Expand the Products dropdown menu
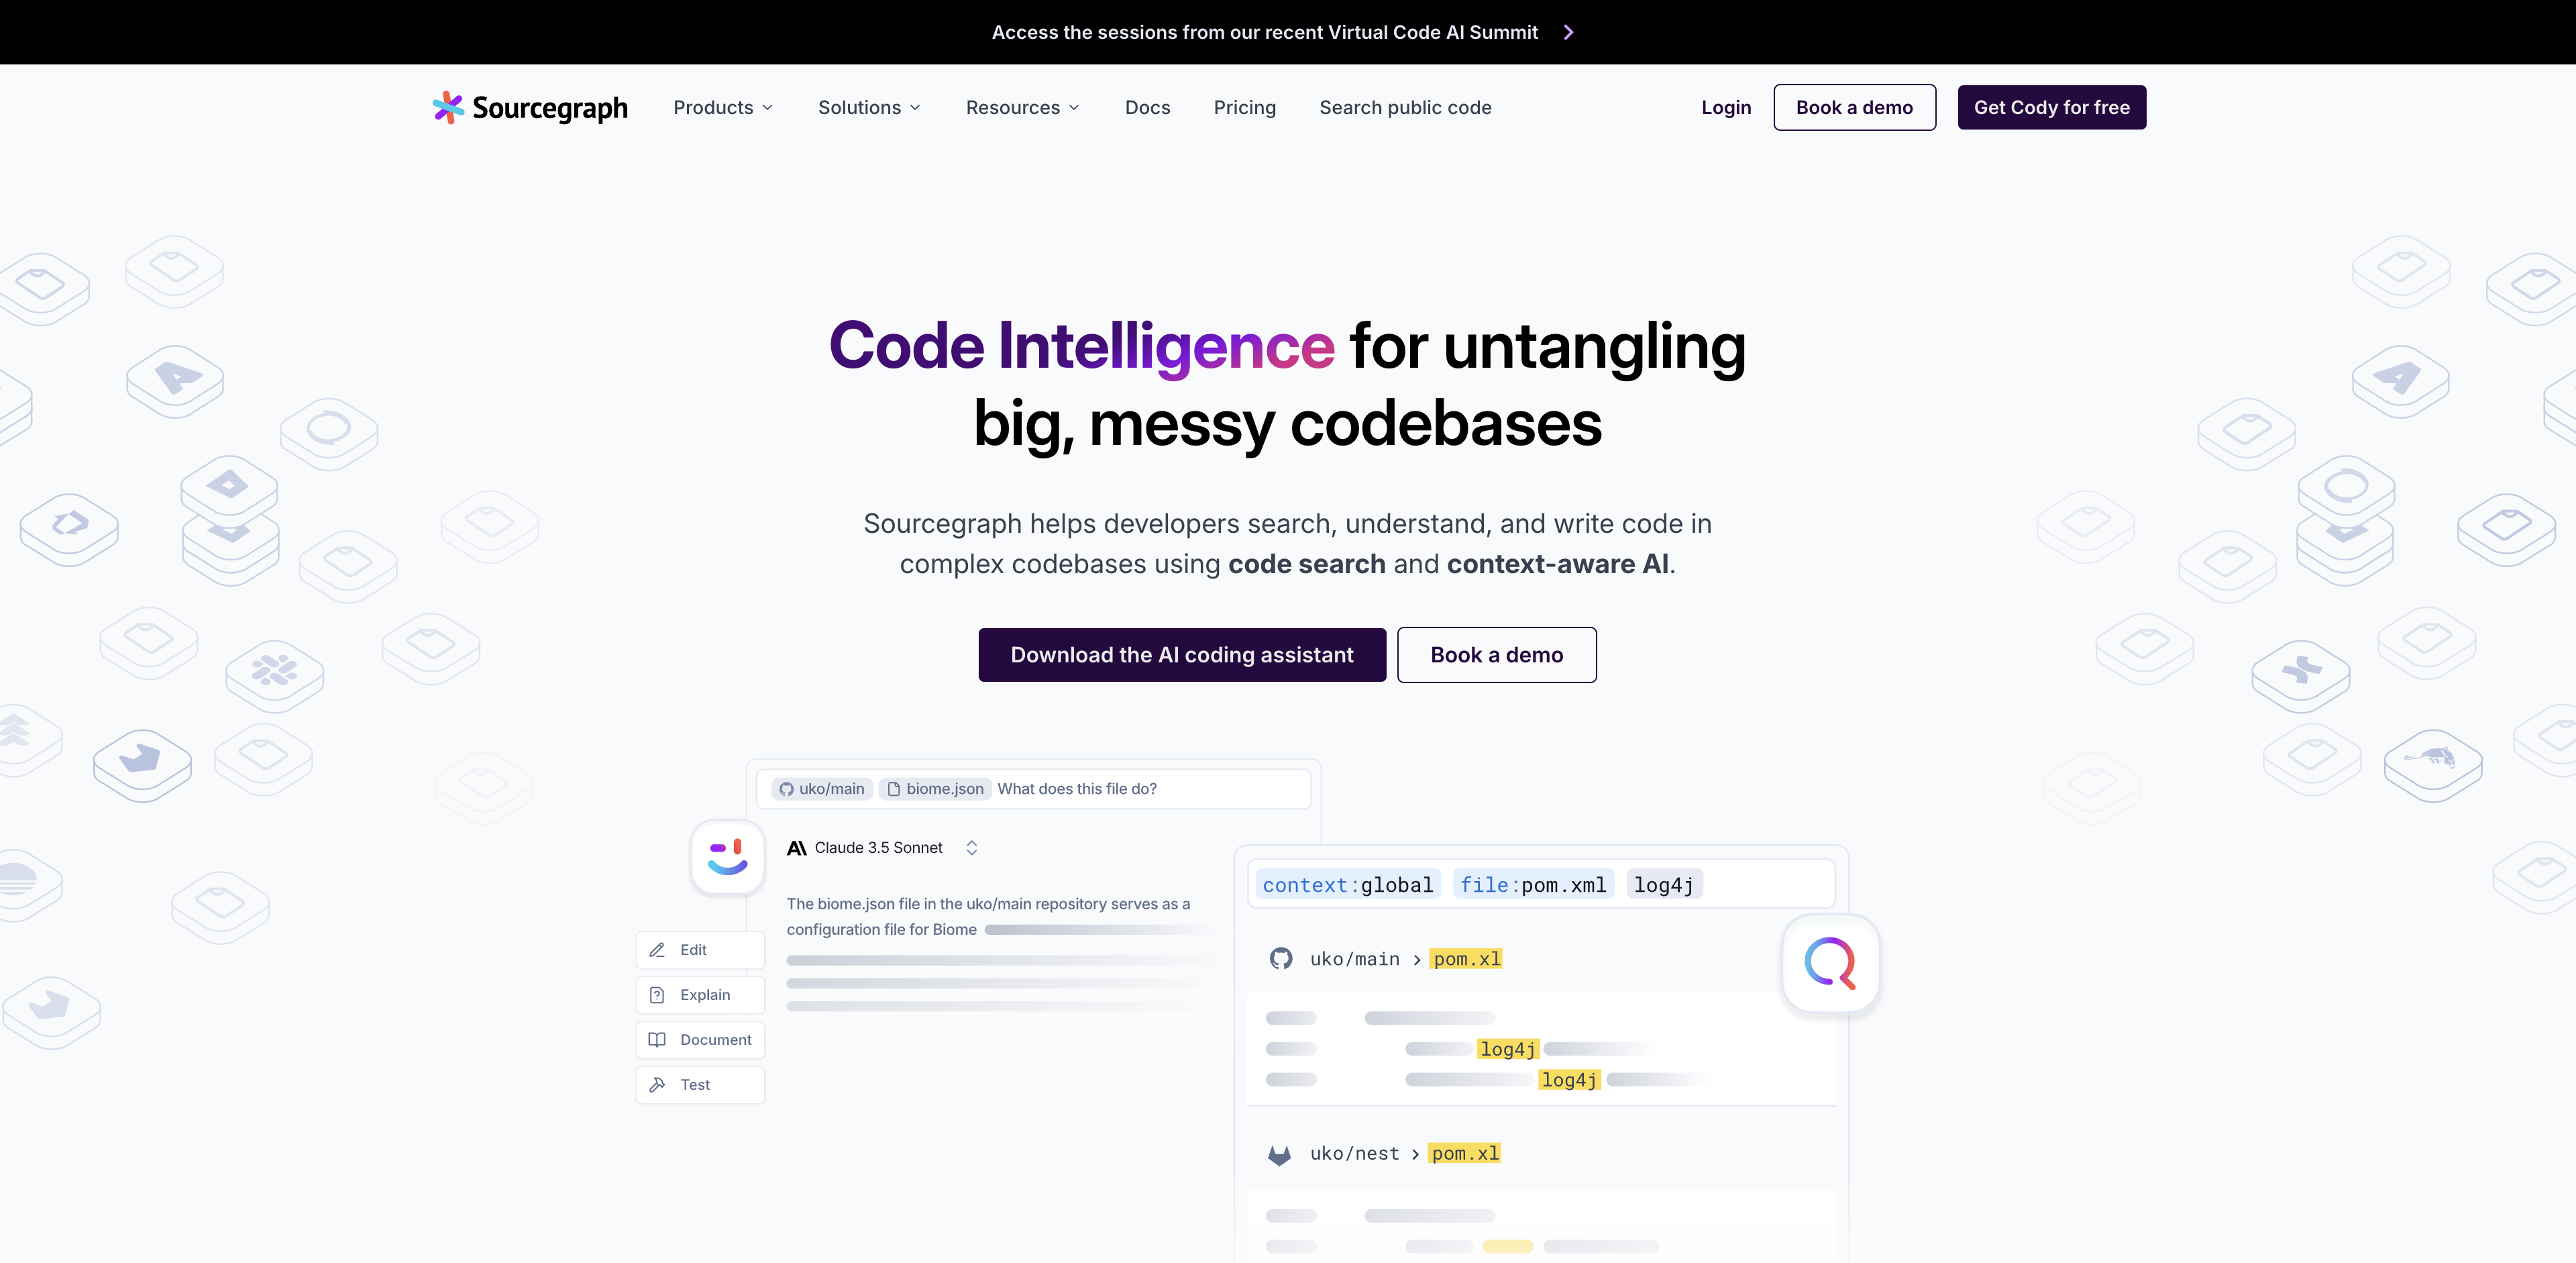The width and height of the screenshot is (2576, 1263). point(724,107)
